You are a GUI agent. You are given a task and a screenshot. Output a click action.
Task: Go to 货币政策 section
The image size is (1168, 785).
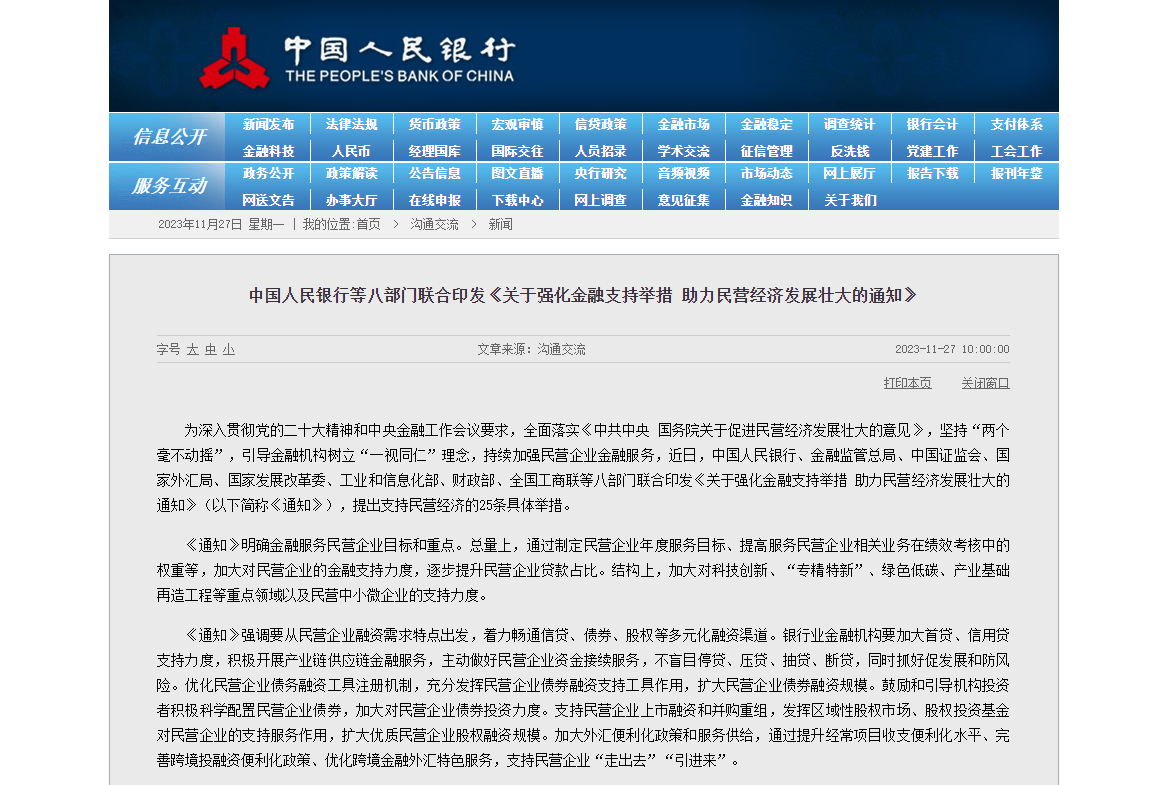click(x=434, y=124)
